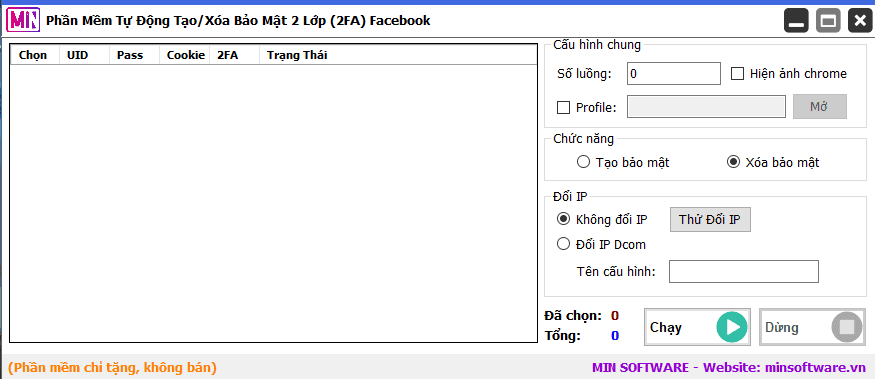Enable the Hiện ảnh chrome checkbox

point(738,74)
